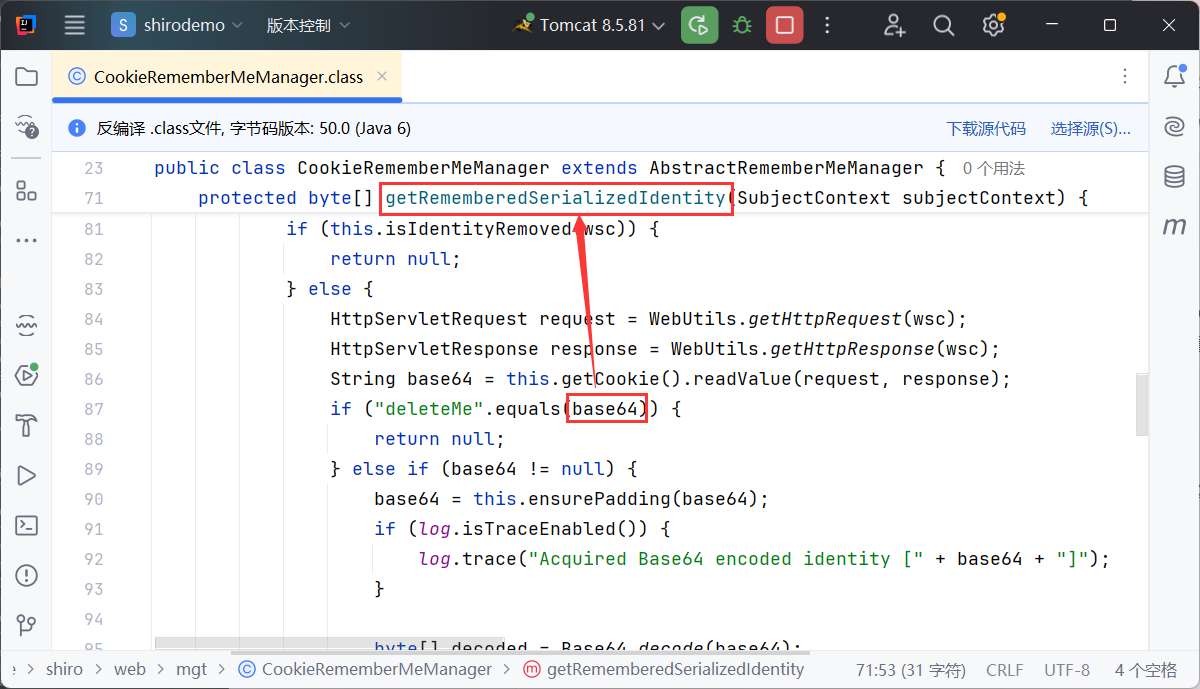Open the Database tool window
The image size is (1200, 689).
coord(1174,177)
